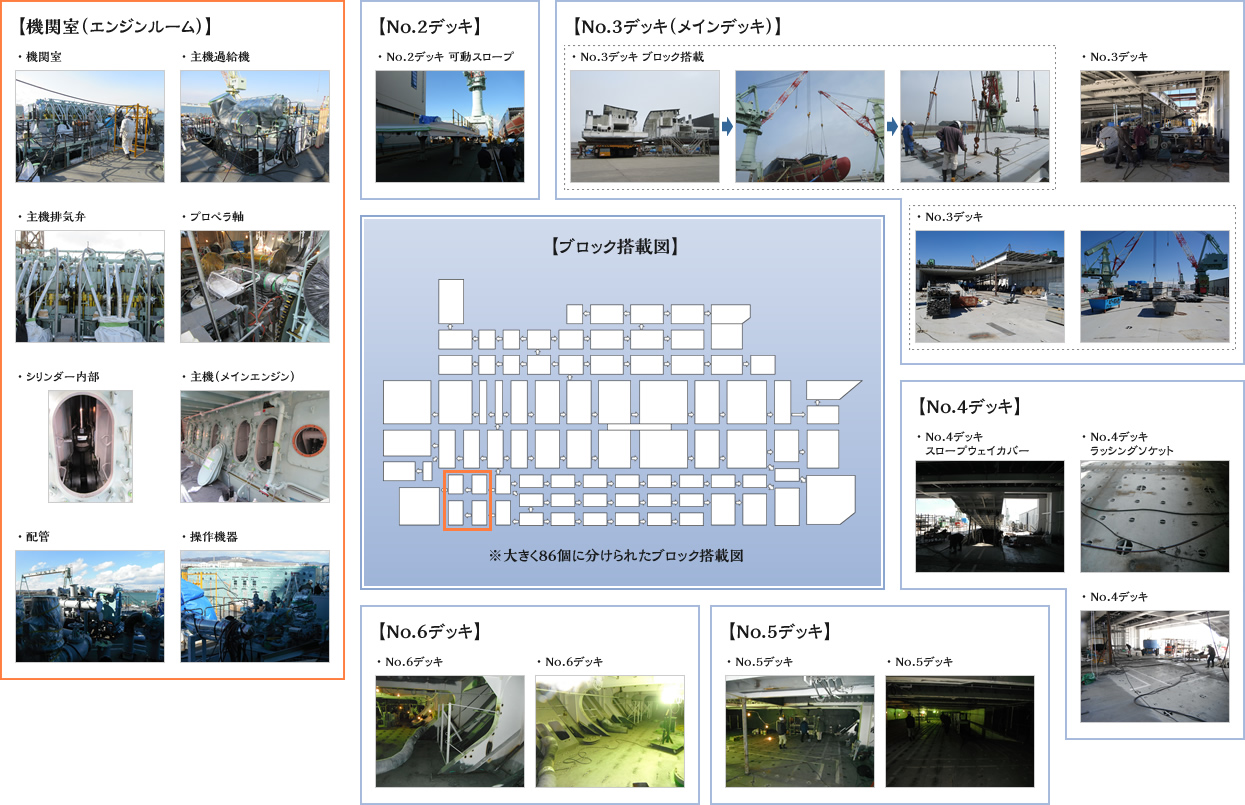
Task: Open No.3 deck photo with blue container
Action: [1155, 286]
